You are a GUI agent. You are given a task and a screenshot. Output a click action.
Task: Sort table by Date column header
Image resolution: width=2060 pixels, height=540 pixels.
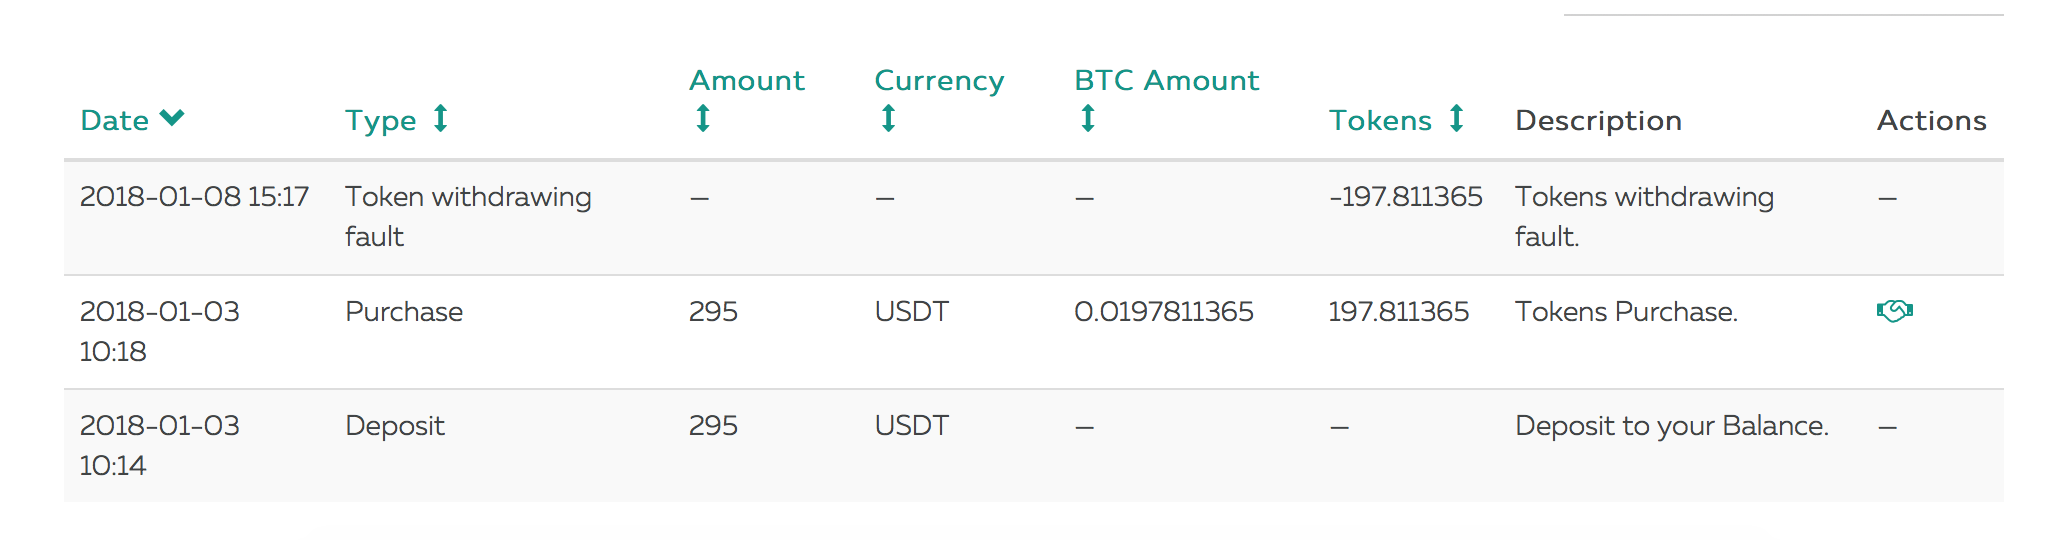click(114, 121)
